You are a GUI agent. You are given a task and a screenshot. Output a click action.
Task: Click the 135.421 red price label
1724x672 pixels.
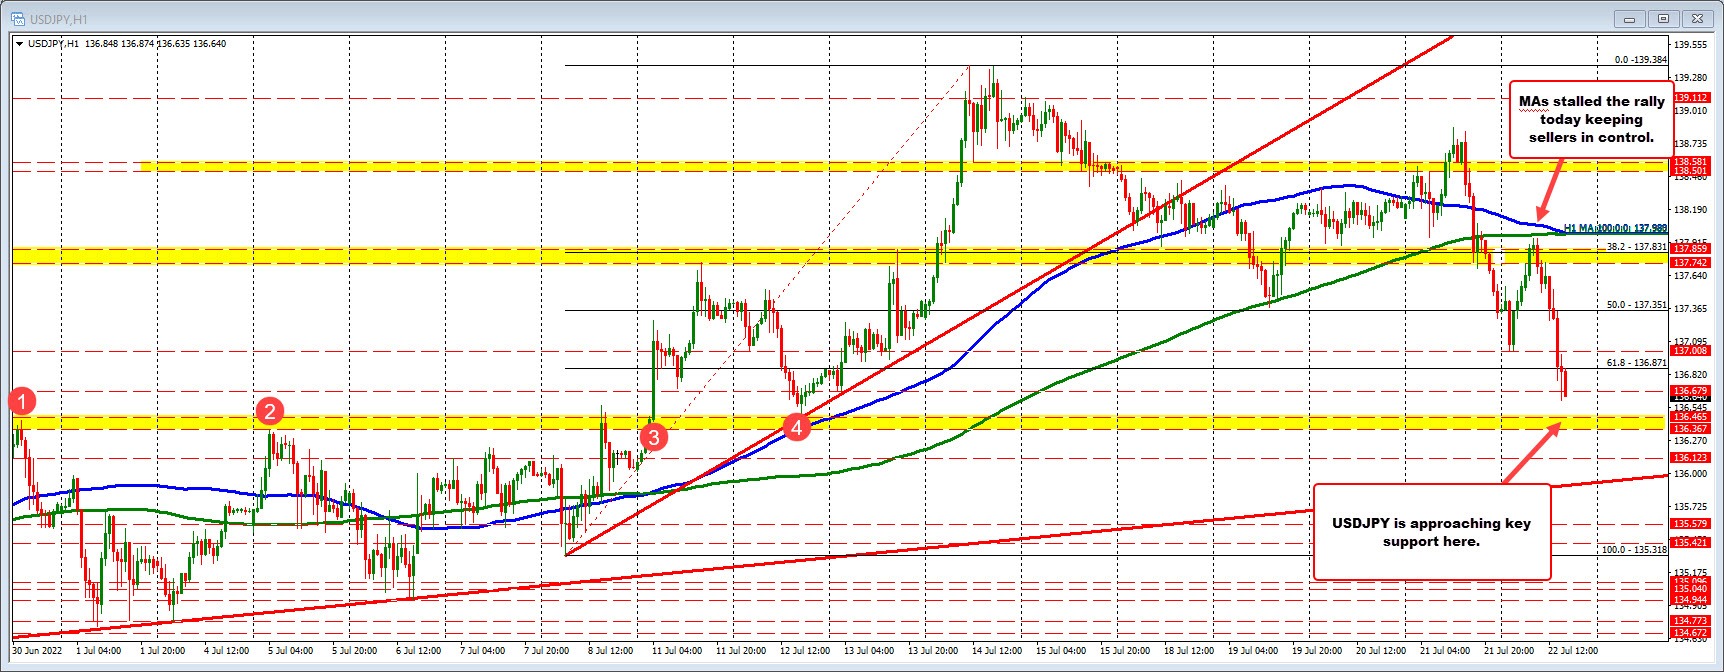[1692, 542]
